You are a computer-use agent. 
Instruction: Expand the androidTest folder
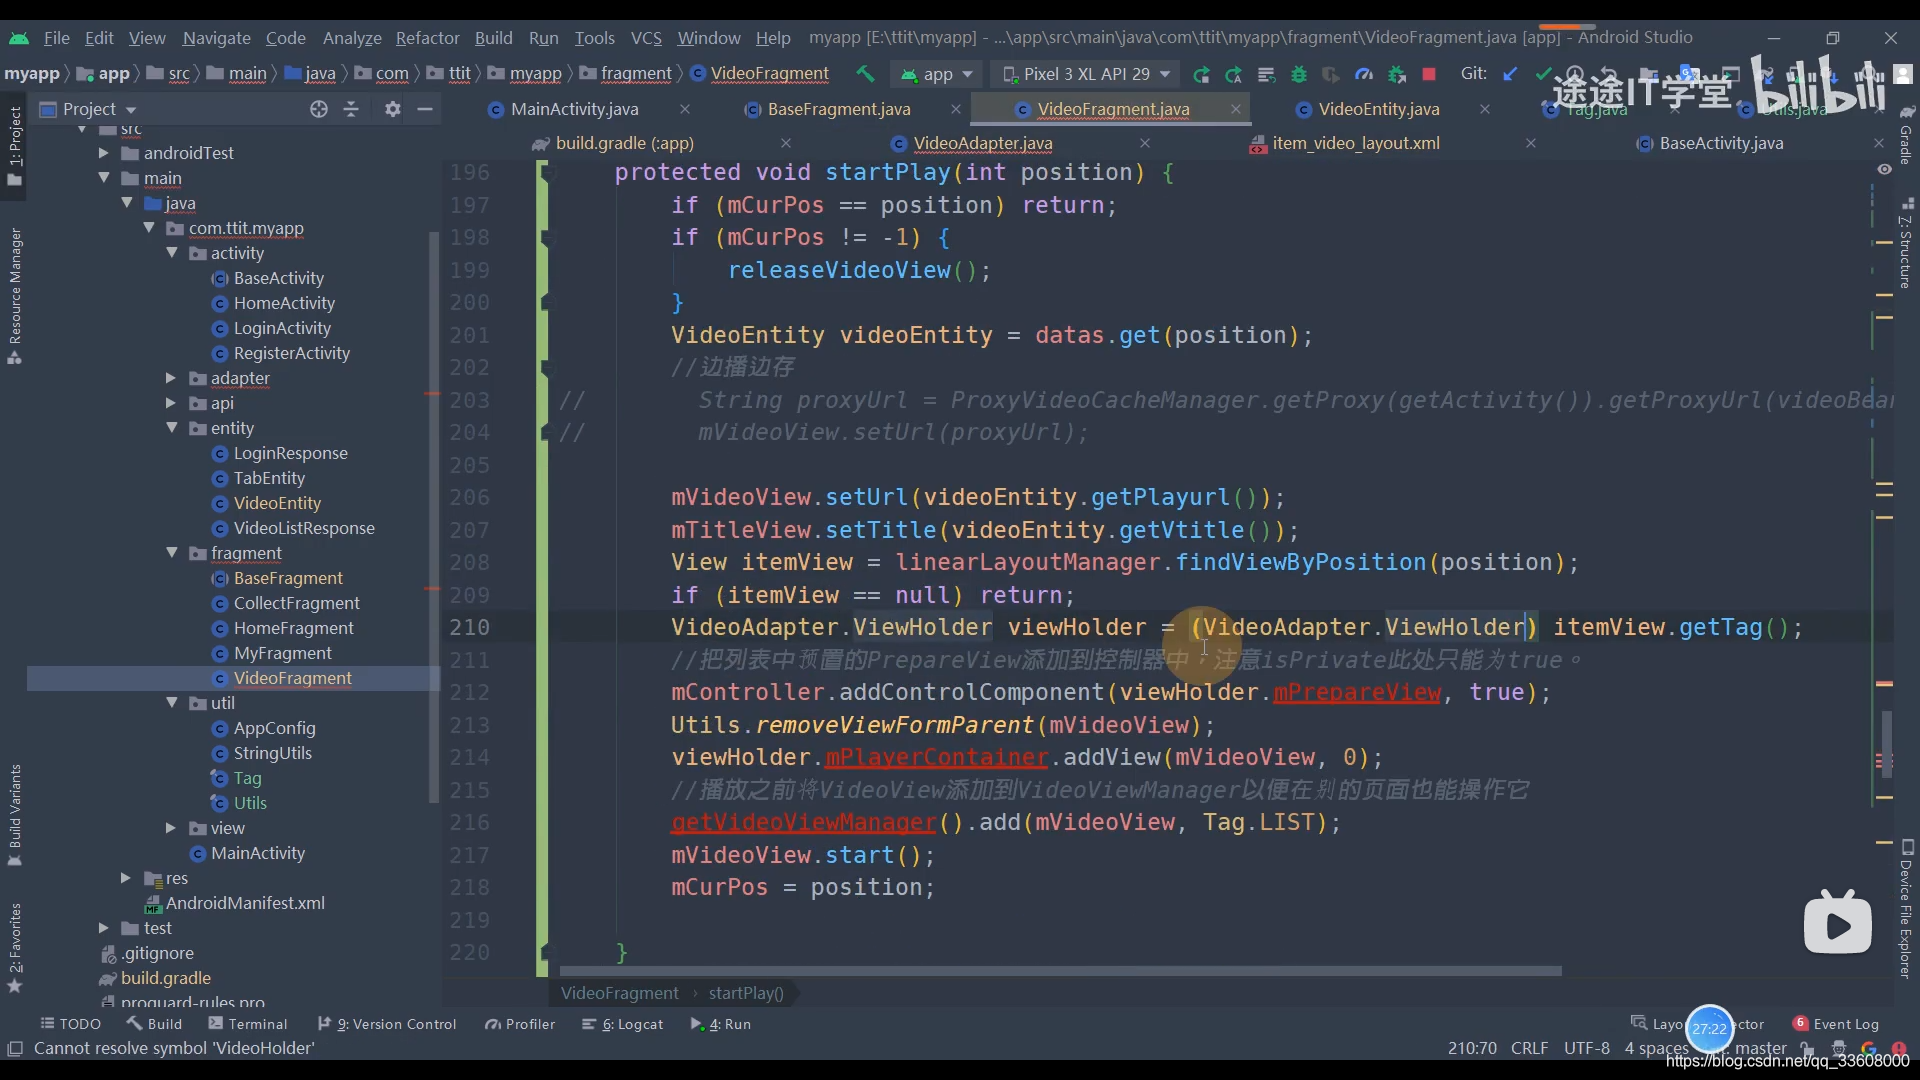(104, 153)
